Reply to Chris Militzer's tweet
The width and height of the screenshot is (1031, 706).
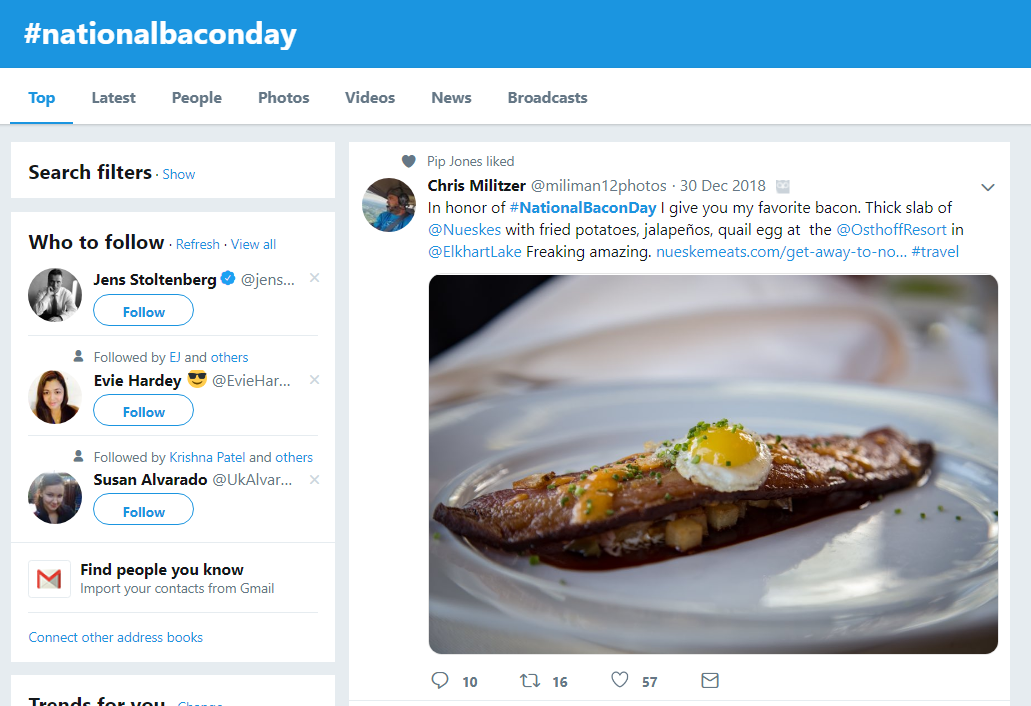pyautogui.click(x=439, y=680)
